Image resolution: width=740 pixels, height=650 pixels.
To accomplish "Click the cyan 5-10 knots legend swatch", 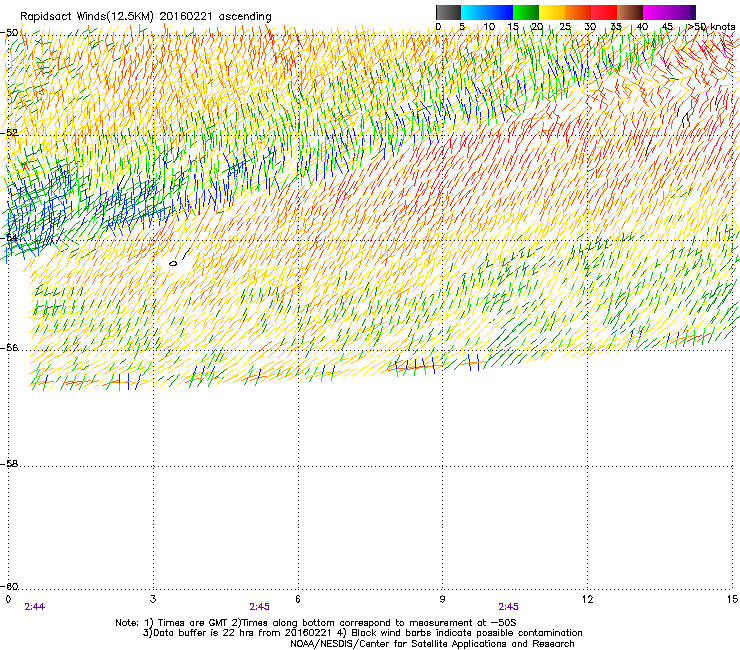I will point(473,12).
